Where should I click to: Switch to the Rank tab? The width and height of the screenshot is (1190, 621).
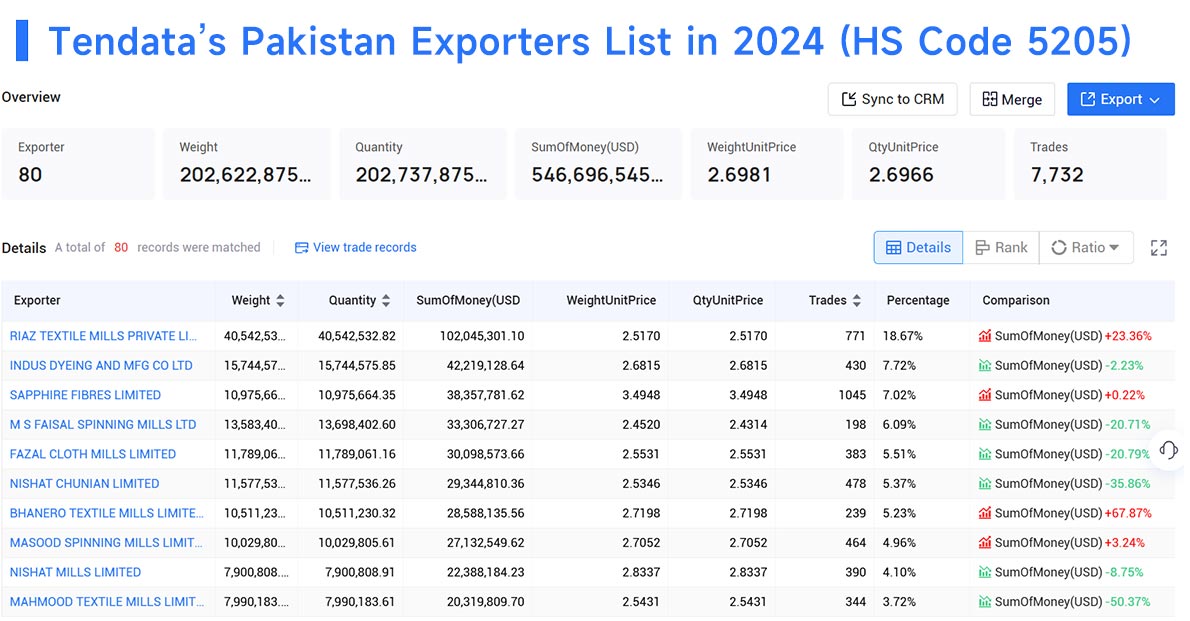click(x=1002, y=247)
